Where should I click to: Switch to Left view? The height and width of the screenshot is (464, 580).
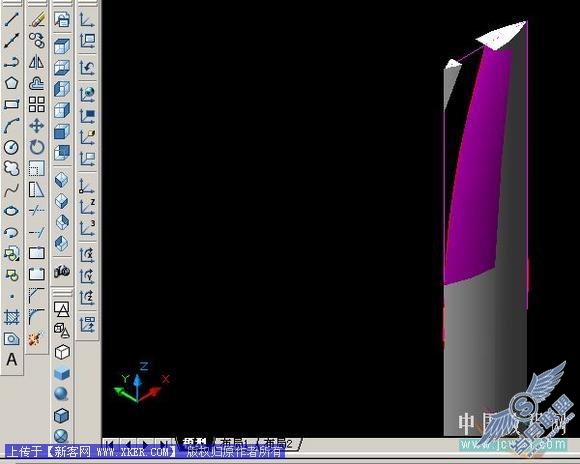62,89
